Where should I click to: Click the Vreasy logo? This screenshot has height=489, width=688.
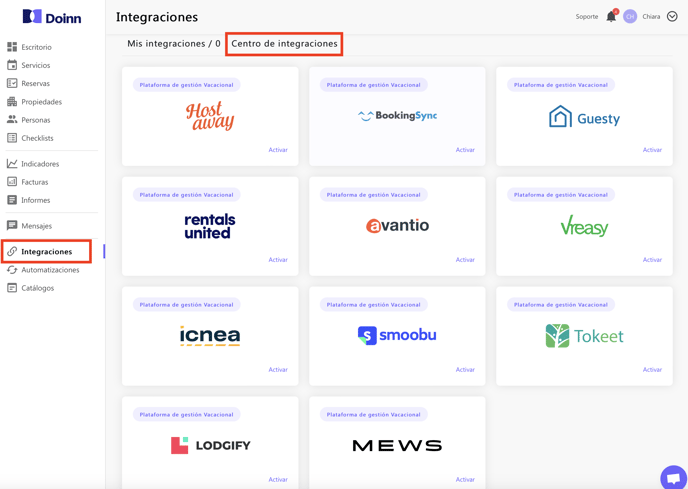tap(584, 226)
